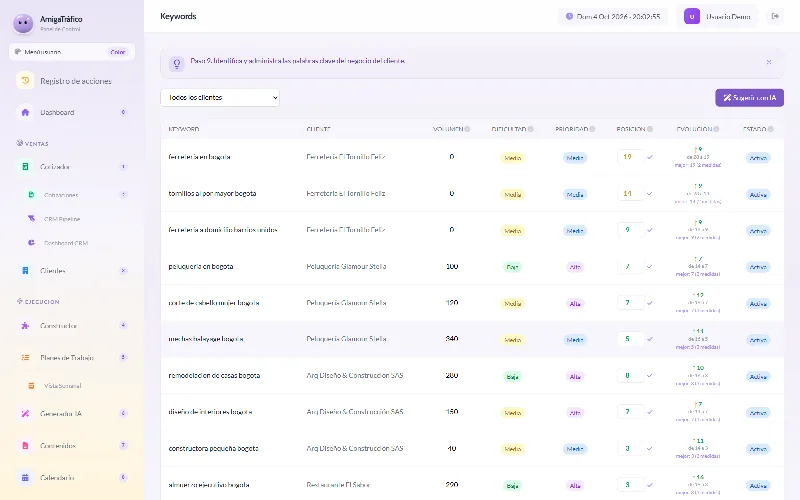Open the Cotizador sidebar icon
The image size is (800, 500).
pyautogui.click(x=25, y=166)
